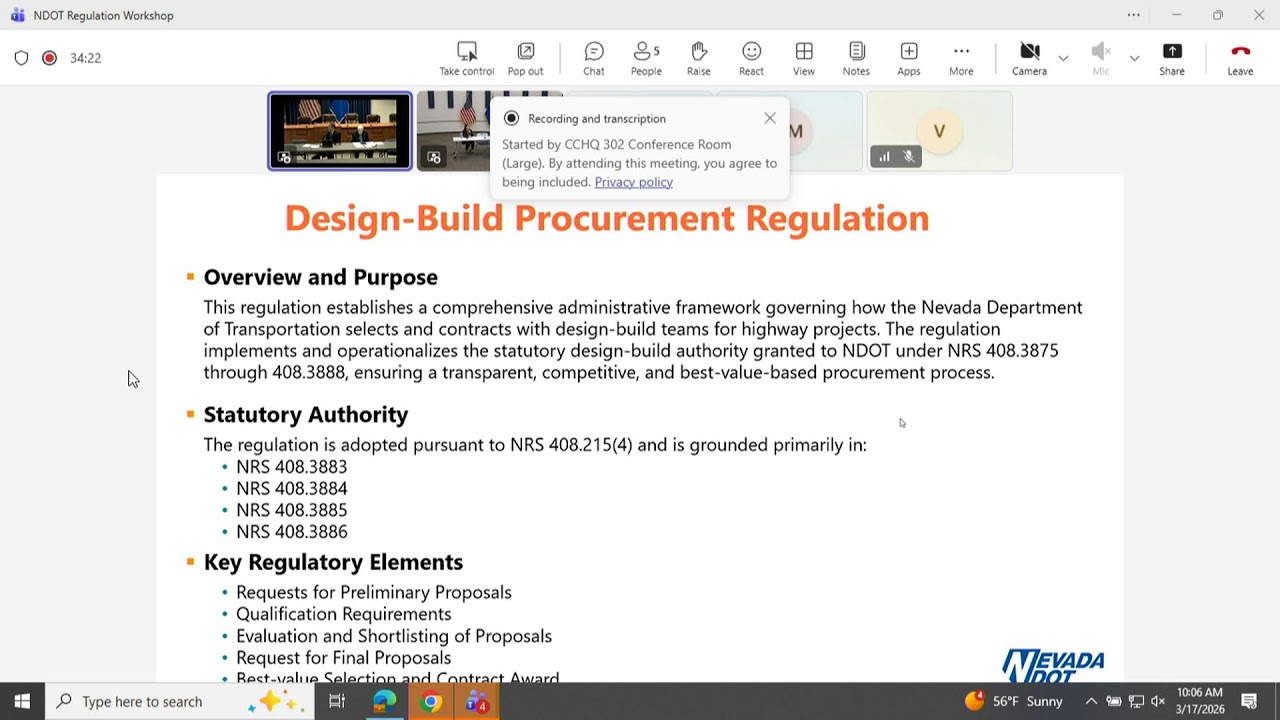Select the second video feed thumbnail

point(453,131)
